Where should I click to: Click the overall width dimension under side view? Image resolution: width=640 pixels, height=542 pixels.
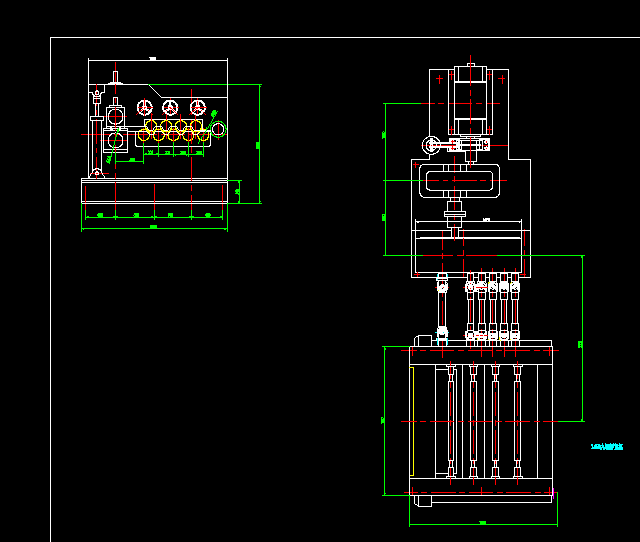click(154, 228)
